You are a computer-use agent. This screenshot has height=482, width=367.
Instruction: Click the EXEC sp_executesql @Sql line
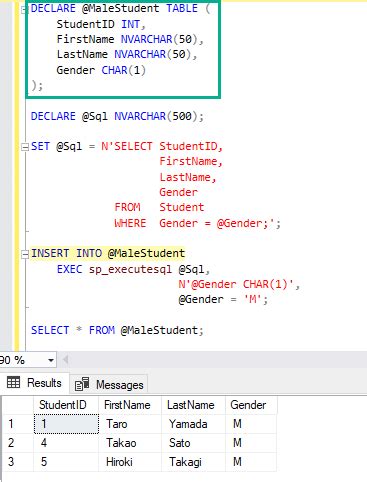[133, 269]
